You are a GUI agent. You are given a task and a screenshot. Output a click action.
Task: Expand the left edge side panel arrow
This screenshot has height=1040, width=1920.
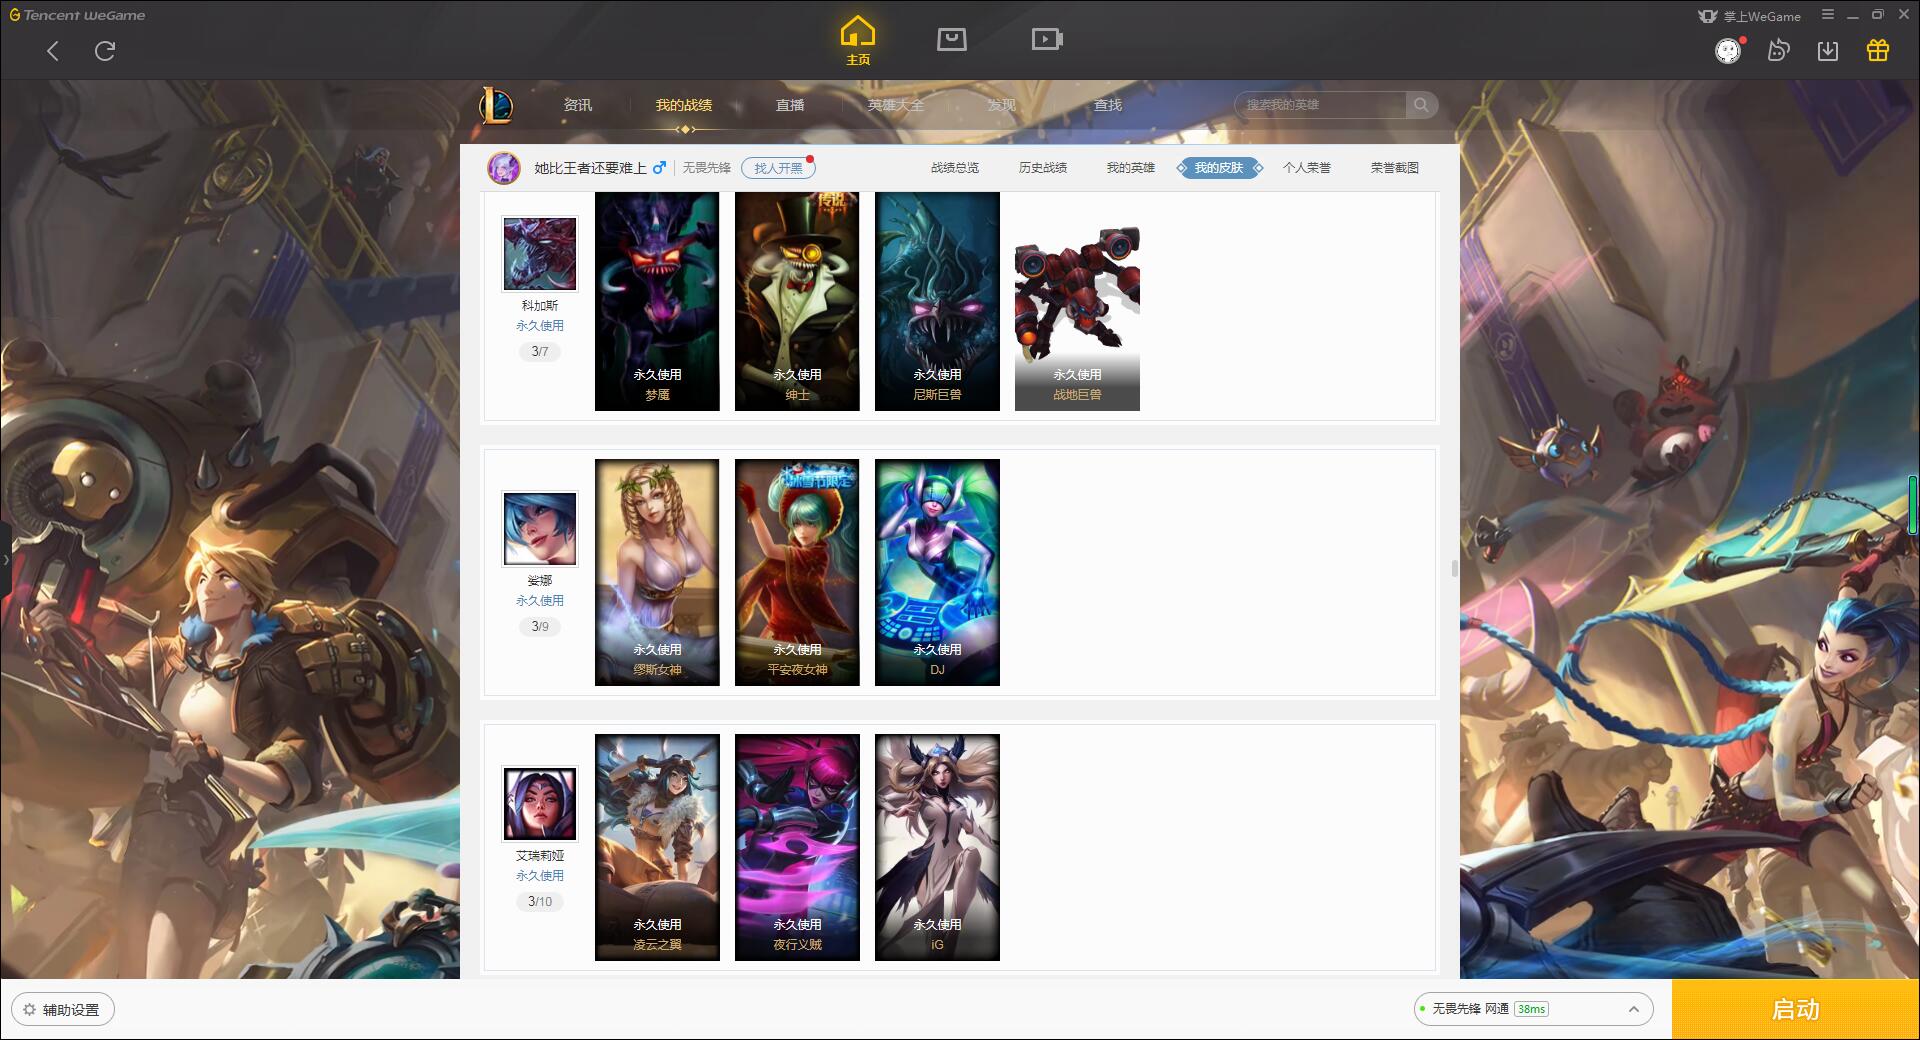(x=5, y=560)
